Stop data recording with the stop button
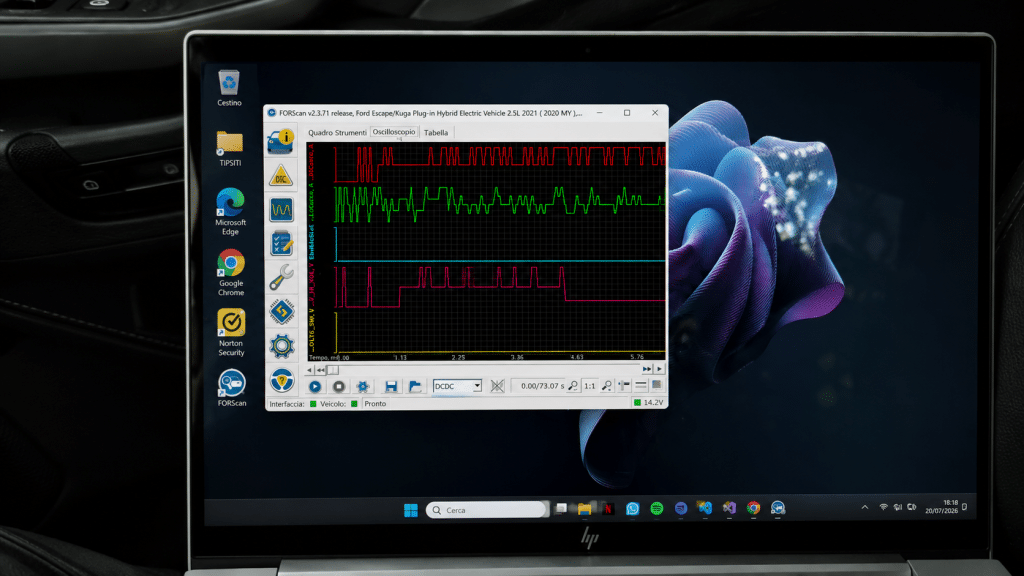1024x576 pixels. click(338, 387)
